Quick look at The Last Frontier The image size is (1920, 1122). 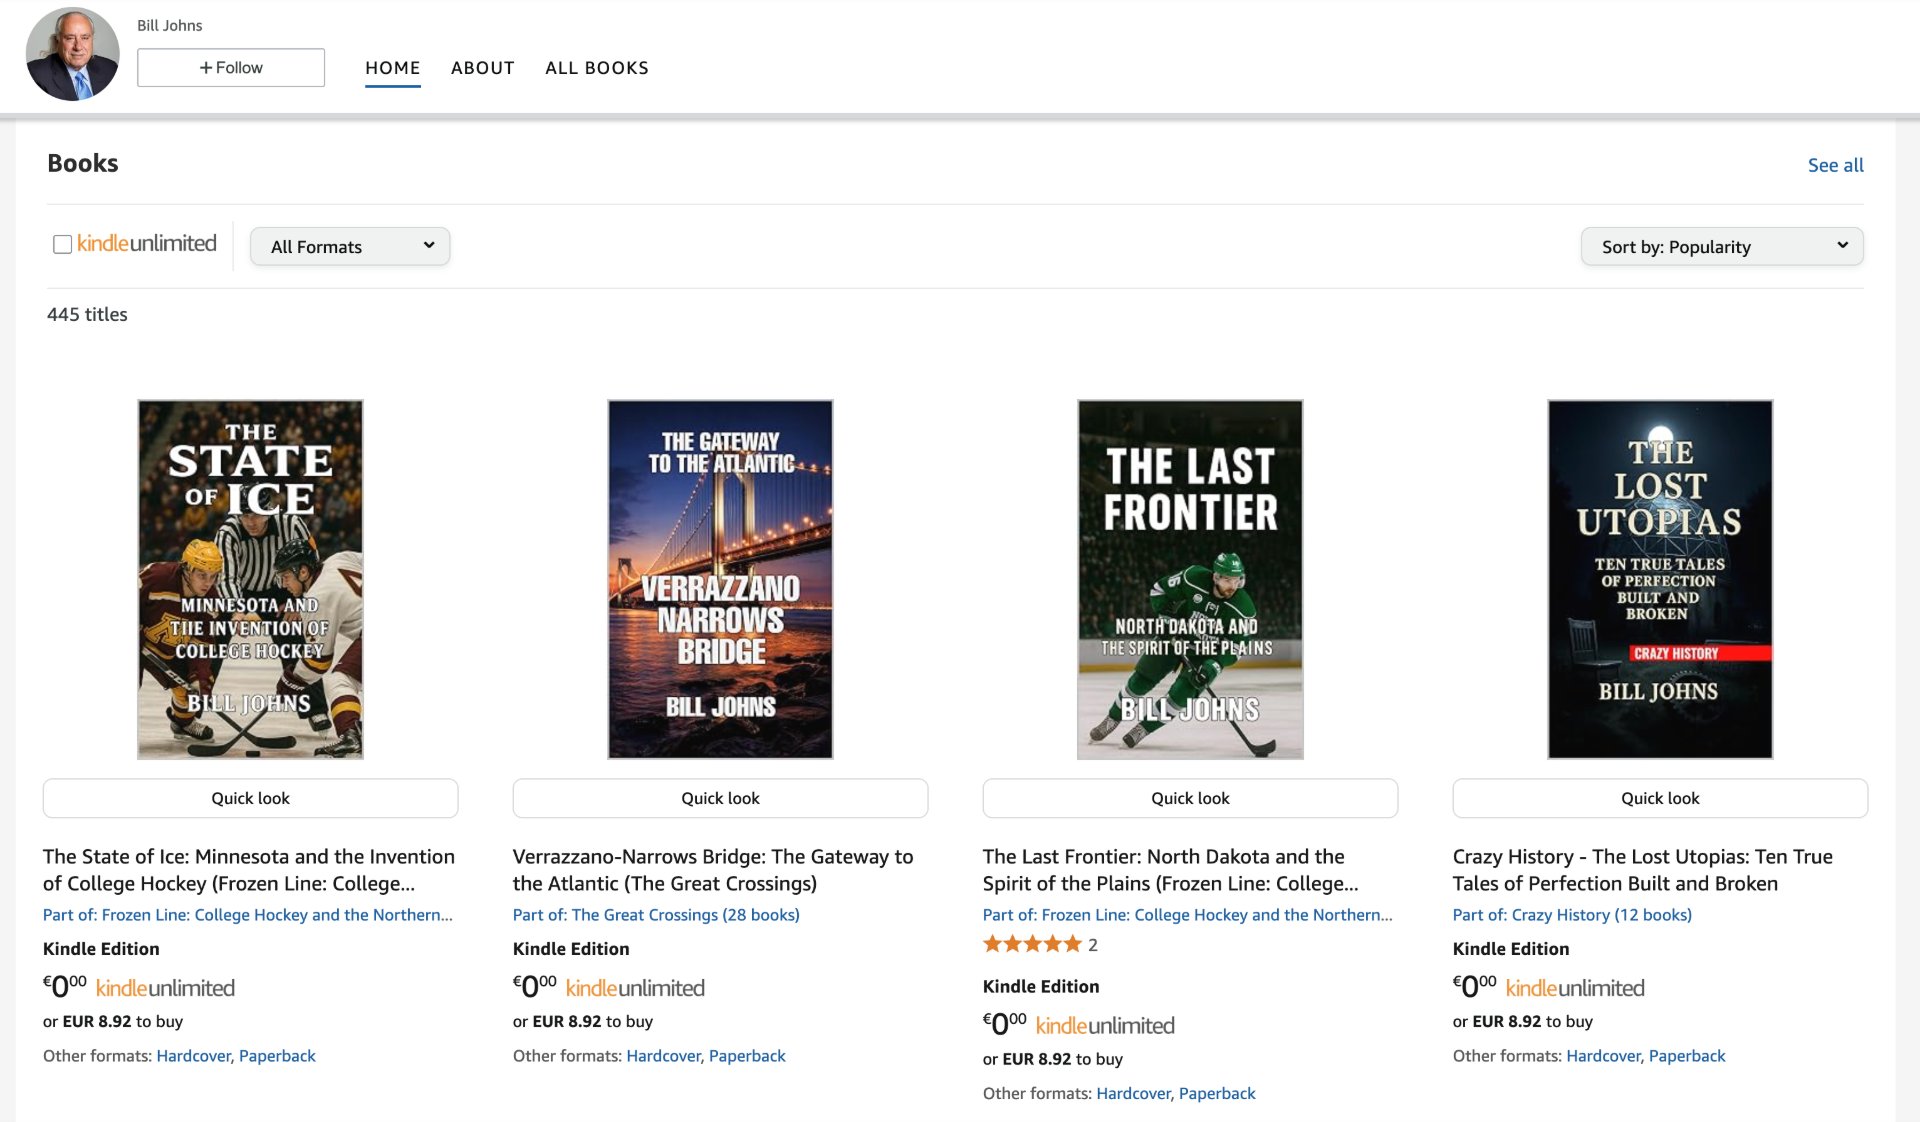pyautogui.click(x=1190, y=798)
